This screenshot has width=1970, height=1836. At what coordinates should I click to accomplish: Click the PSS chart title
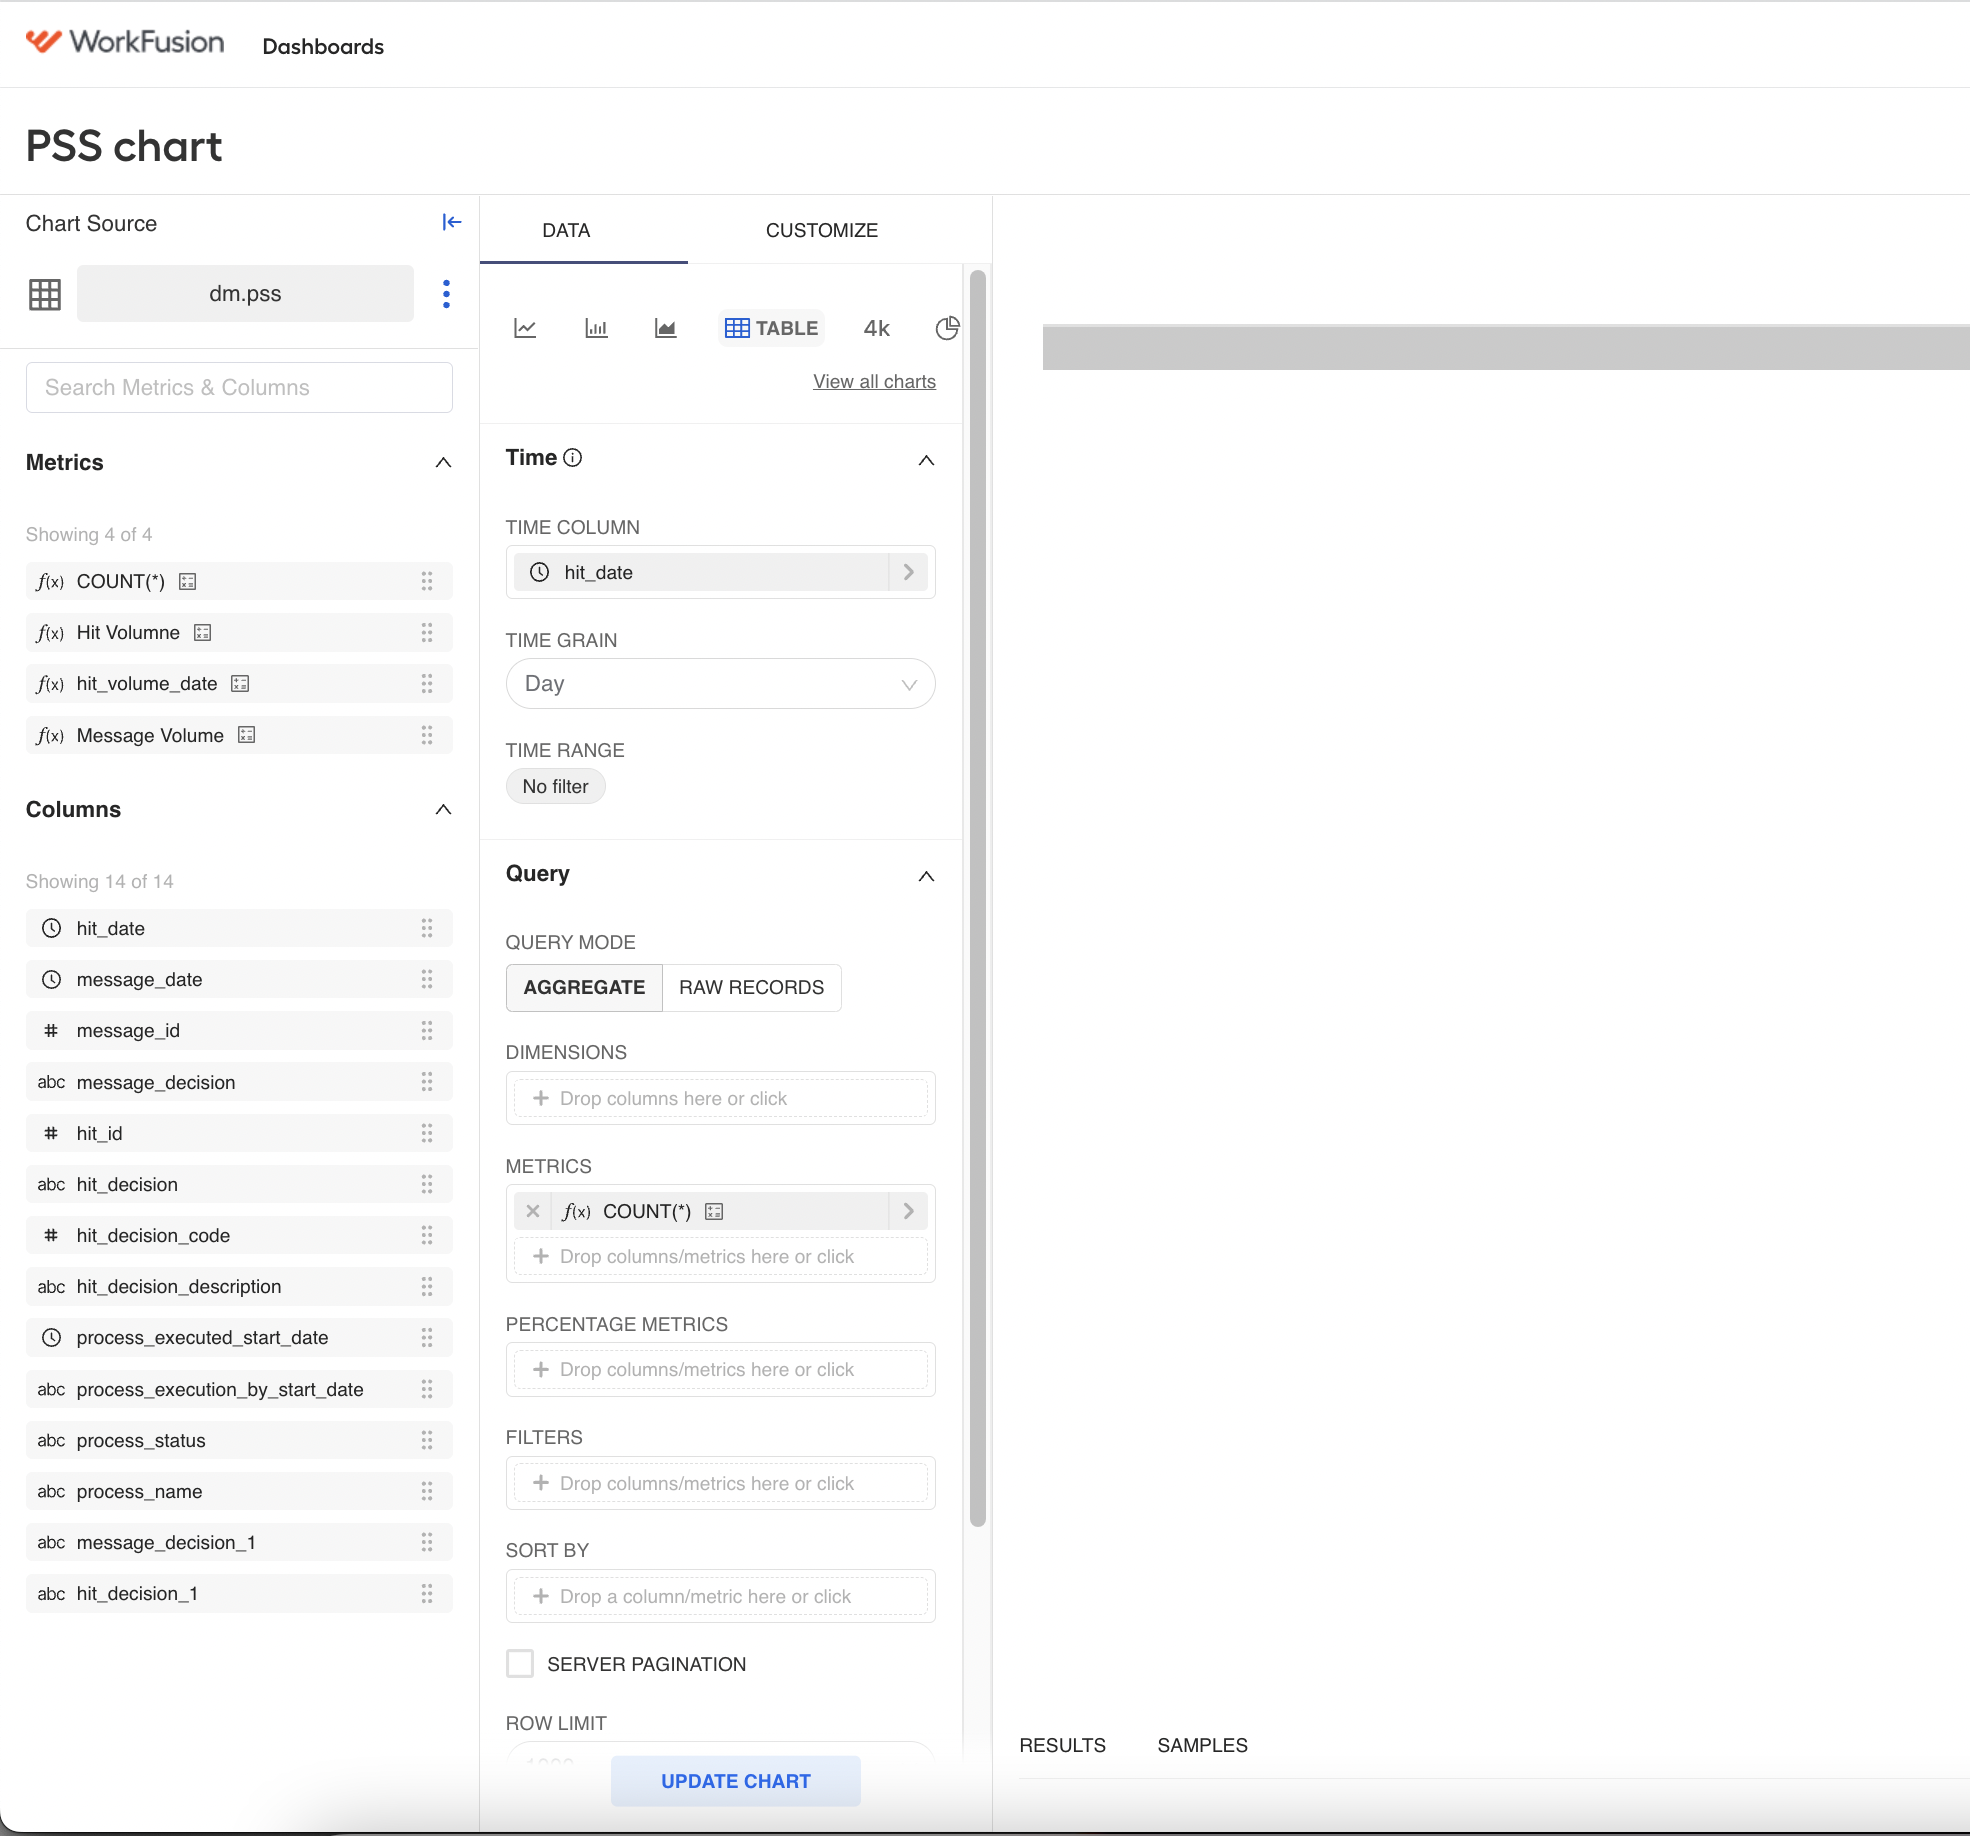click(x=124, y=146)
